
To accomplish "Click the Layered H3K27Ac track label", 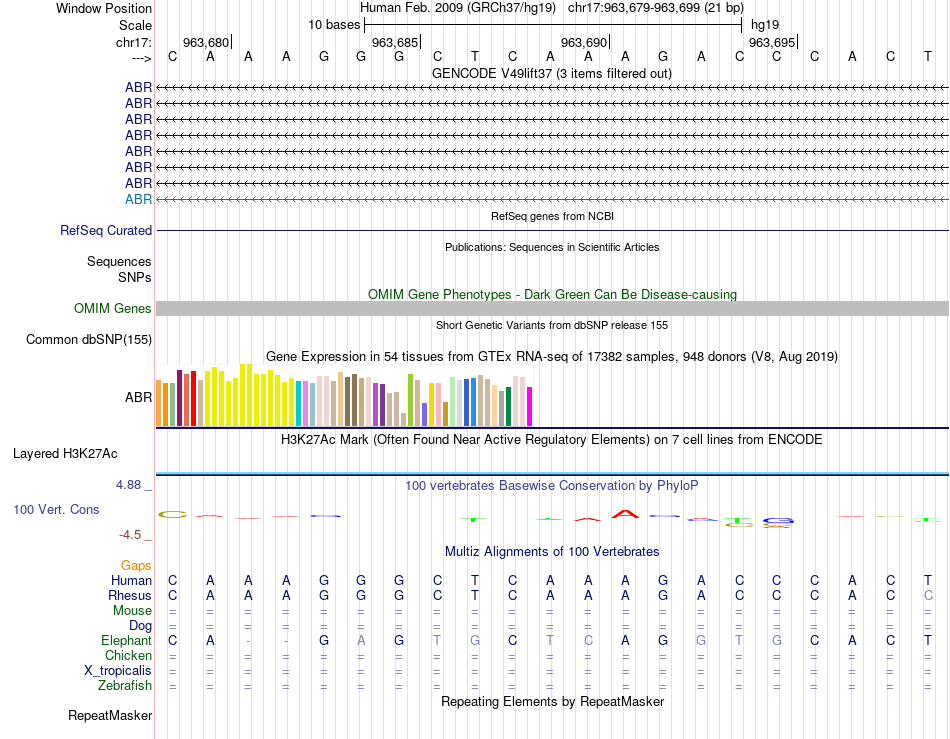I will (x=65, y=453).
